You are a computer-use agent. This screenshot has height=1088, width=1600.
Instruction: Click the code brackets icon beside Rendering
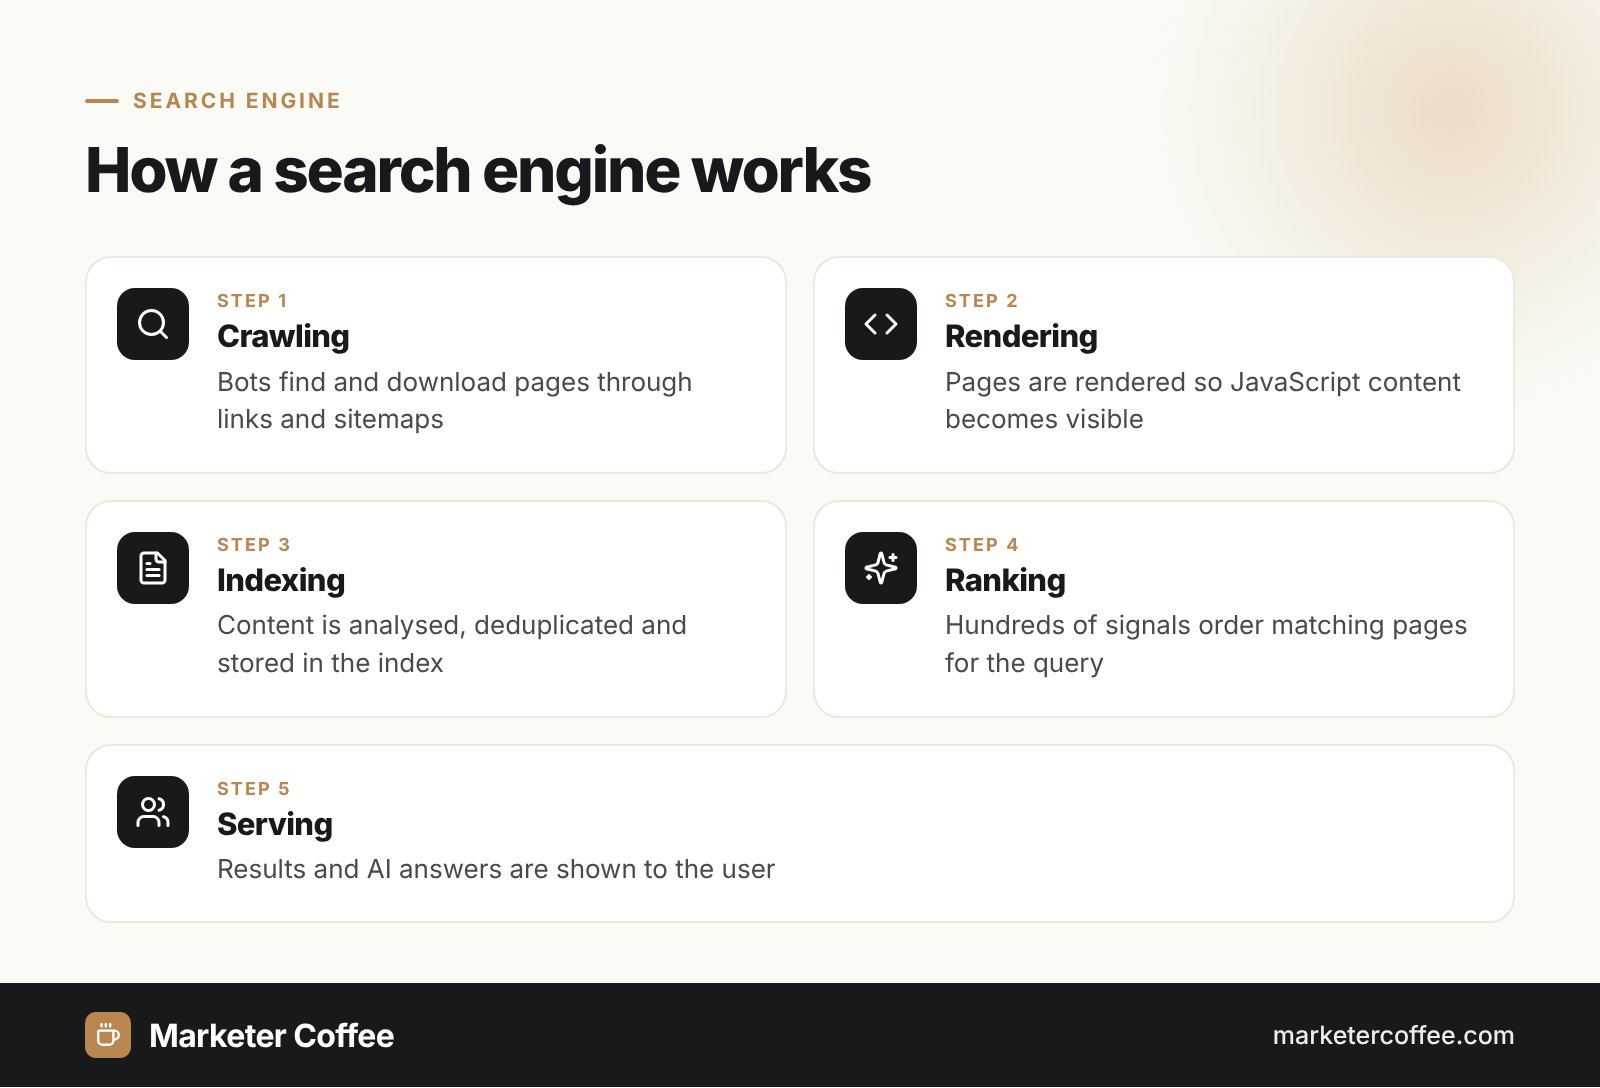coord(881,324)
